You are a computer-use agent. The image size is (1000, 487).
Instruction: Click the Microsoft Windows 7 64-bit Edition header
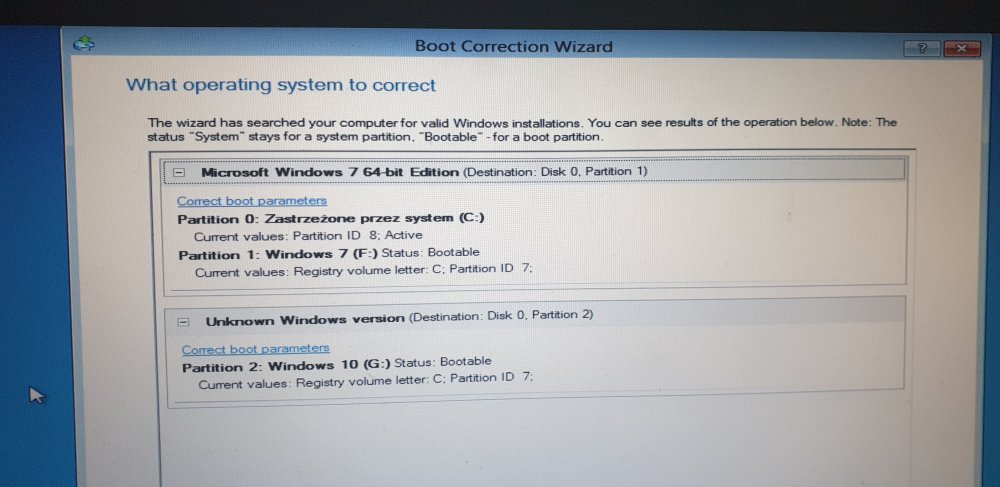[x=330, y=172]
